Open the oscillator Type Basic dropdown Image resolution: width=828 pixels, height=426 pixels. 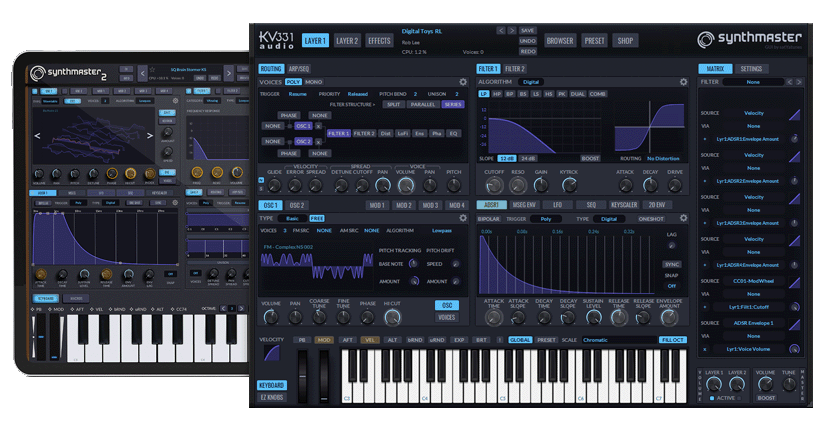[292, 219]
